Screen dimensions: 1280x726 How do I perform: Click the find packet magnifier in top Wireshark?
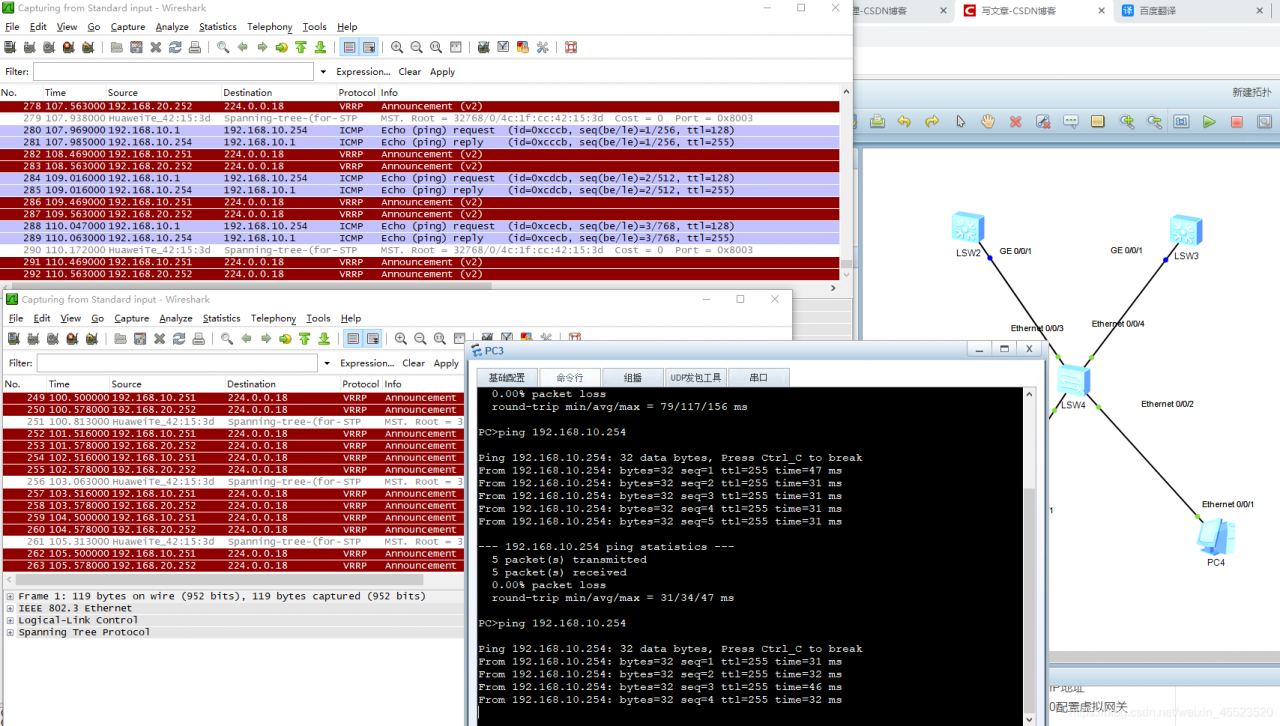223,47
